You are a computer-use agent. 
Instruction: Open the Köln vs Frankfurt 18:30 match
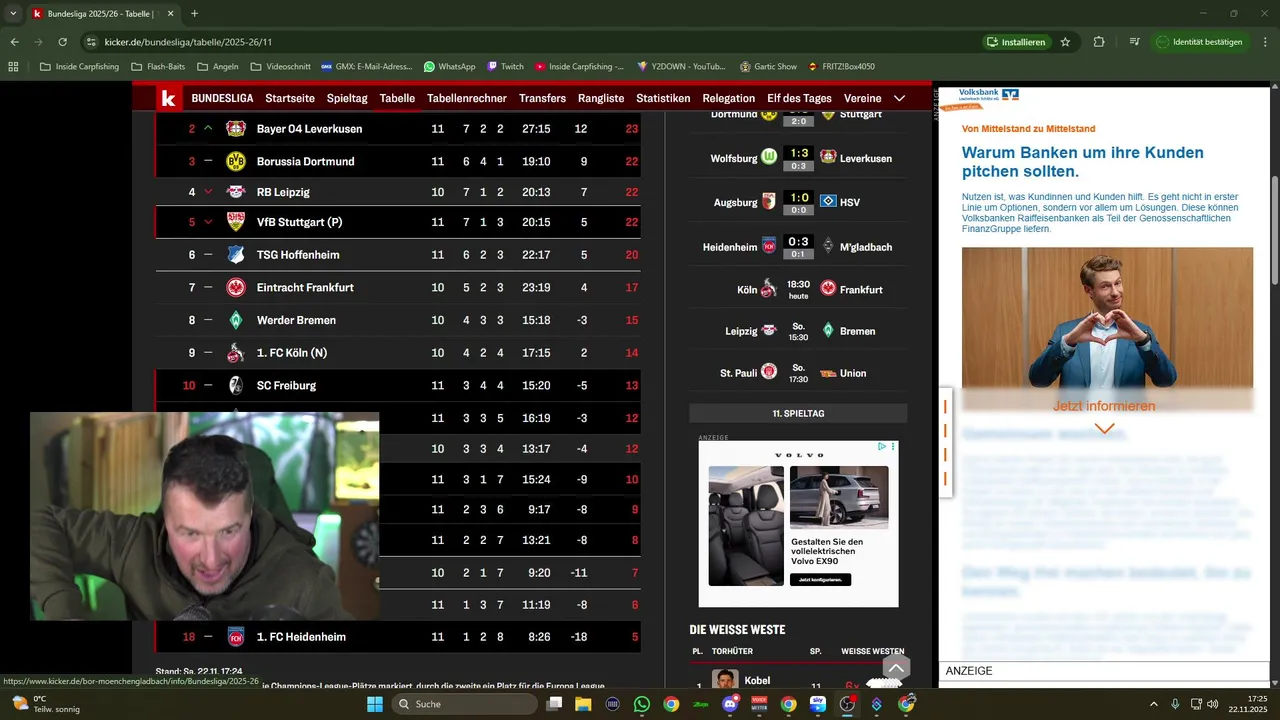798,289
